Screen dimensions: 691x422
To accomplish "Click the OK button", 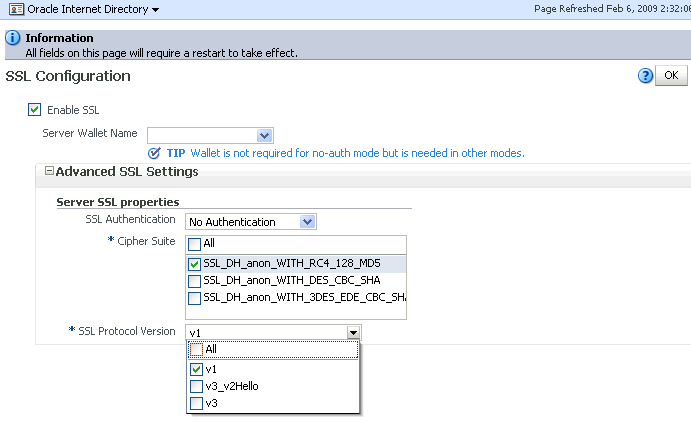I will click(x=671, y=75).
